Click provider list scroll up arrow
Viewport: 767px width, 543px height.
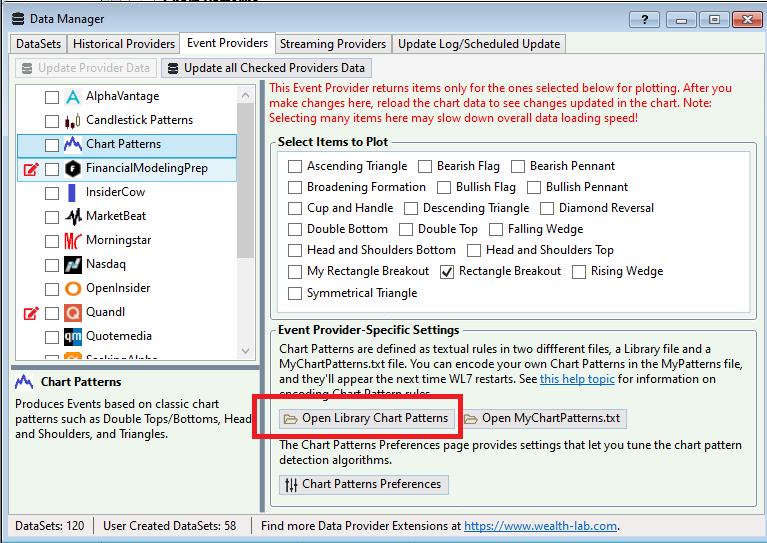pyautogui.click(x=246, y=95)
